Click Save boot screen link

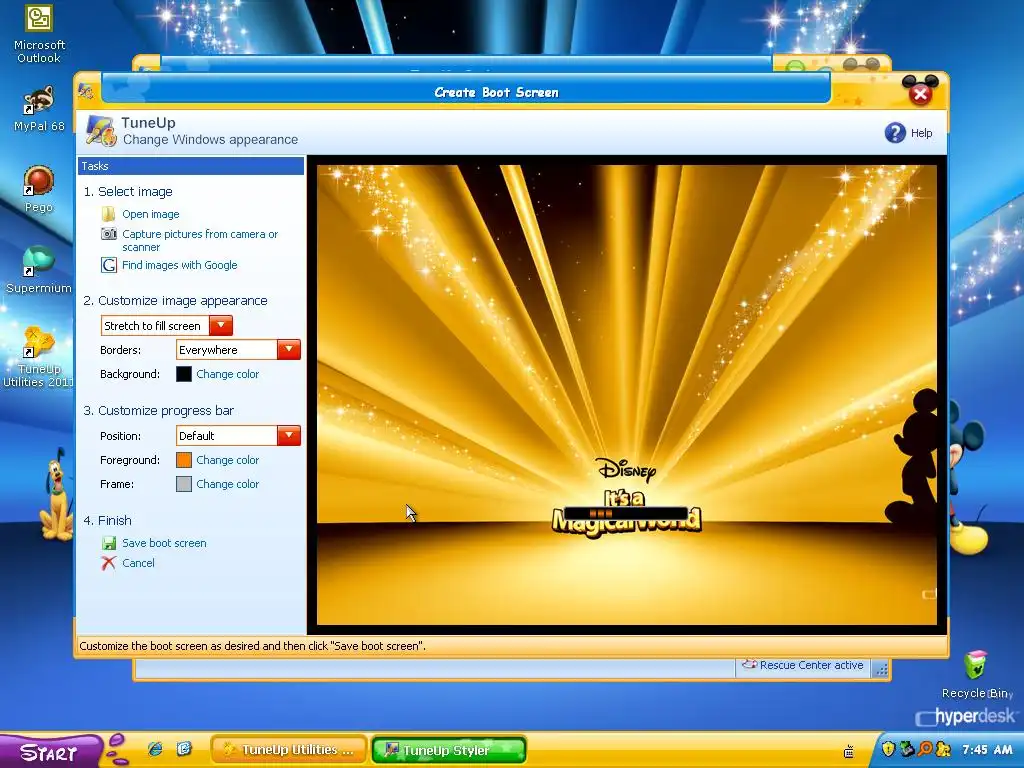[x=164, y=543]
